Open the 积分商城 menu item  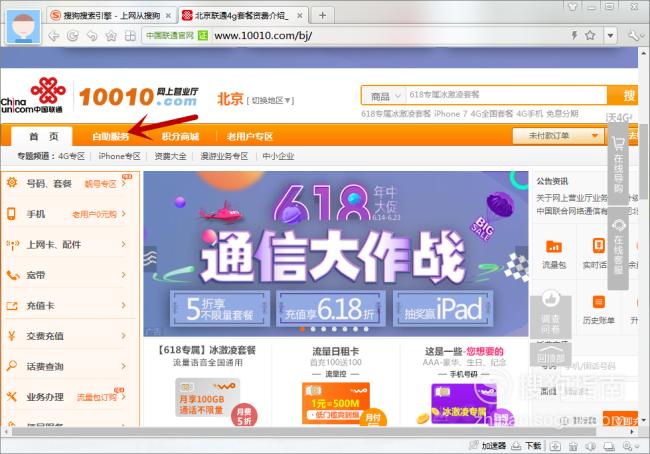pos(180,136)
